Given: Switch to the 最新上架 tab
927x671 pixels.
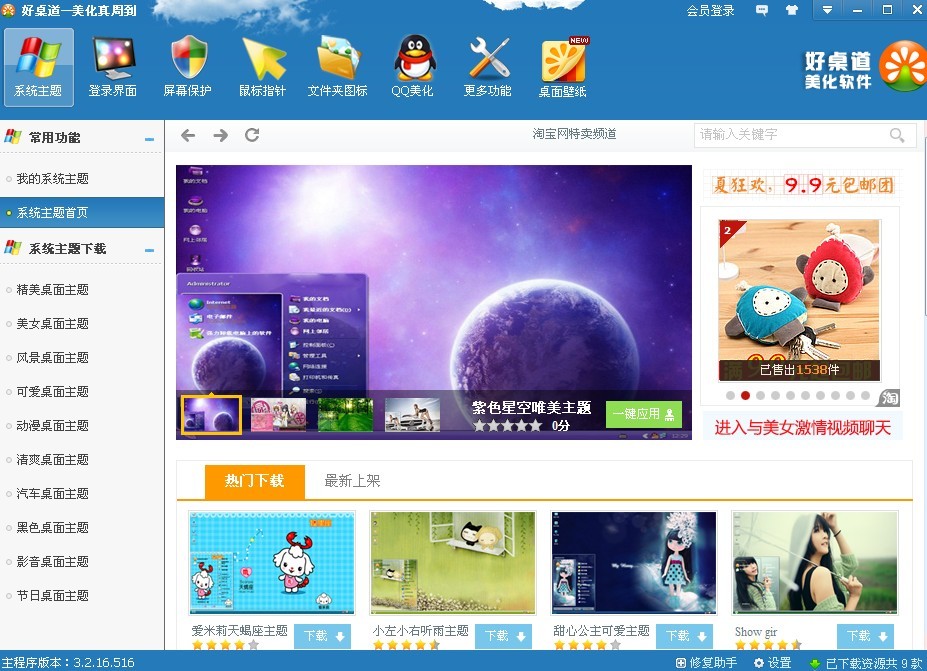Looking at the screenshot, I should (x=352, y=481).
